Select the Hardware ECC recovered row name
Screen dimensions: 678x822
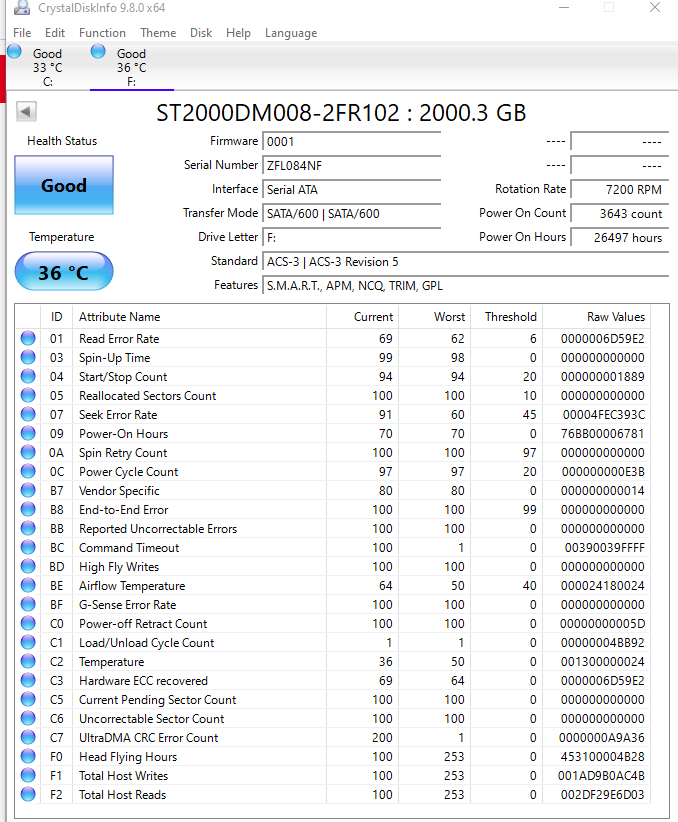pyautogui.click(x=143, y=680)
